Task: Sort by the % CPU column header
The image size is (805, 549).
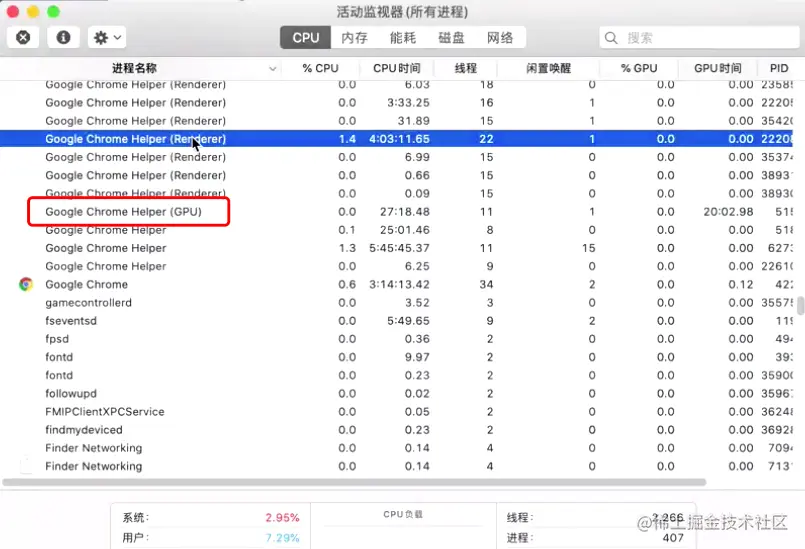Action: 320,68
